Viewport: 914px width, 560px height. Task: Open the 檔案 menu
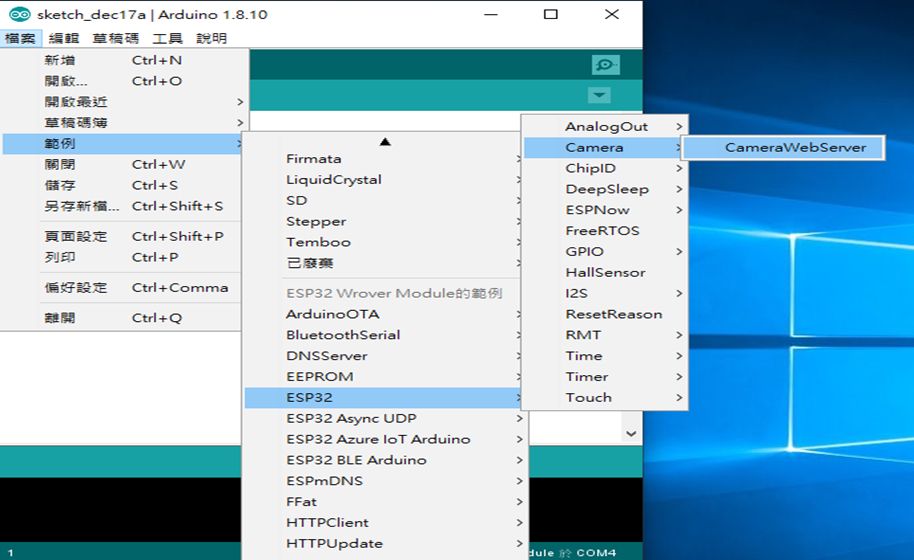click(x=20, y=38)
